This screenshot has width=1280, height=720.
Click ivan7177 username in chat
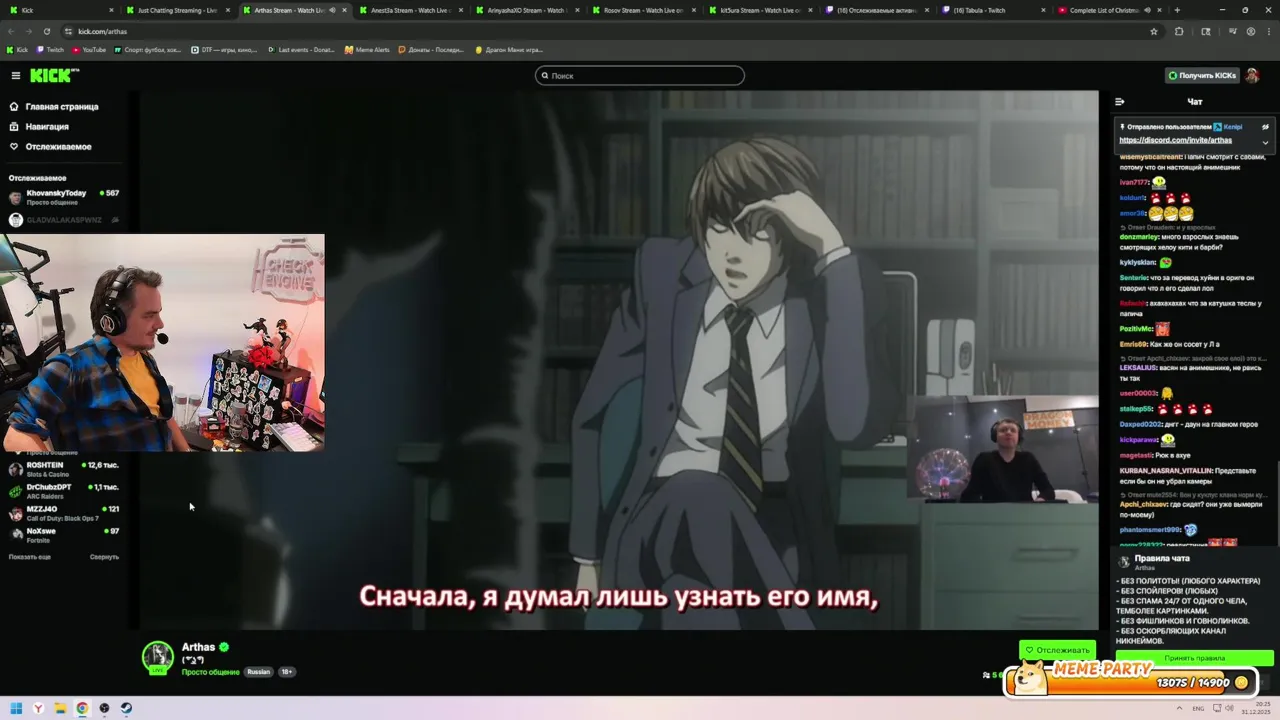1134,182
